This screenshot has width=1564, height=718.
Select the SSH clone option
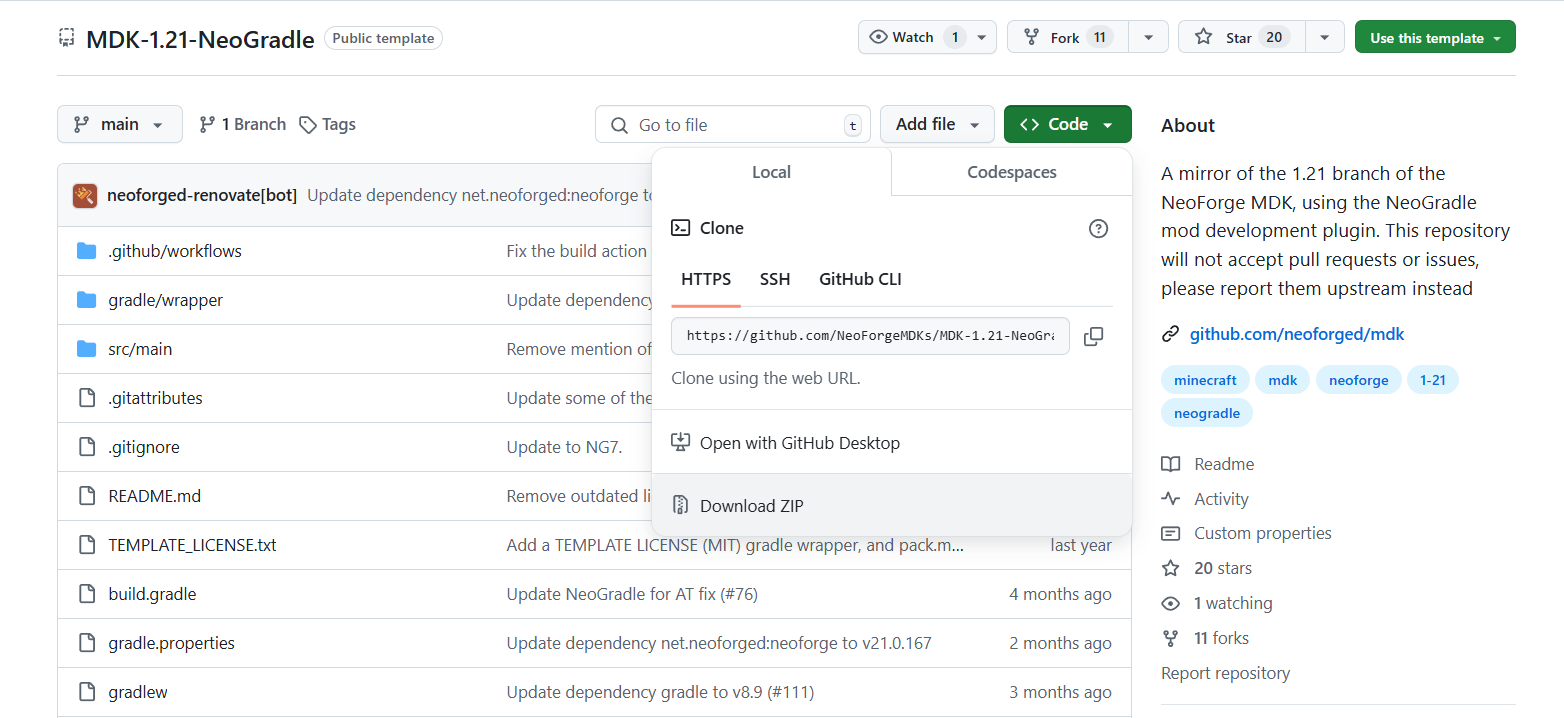pos(774,279)
